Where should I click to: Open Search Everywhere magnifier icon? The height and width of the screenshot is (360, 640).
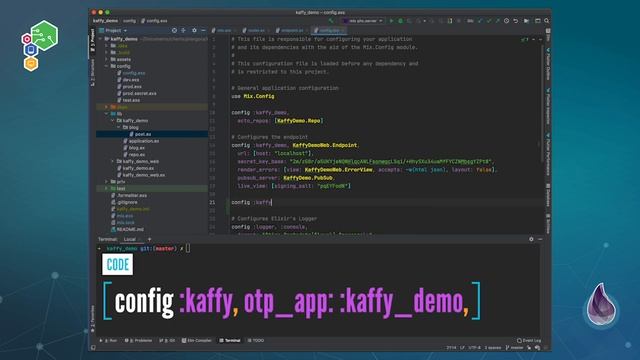tap(547, 20)
